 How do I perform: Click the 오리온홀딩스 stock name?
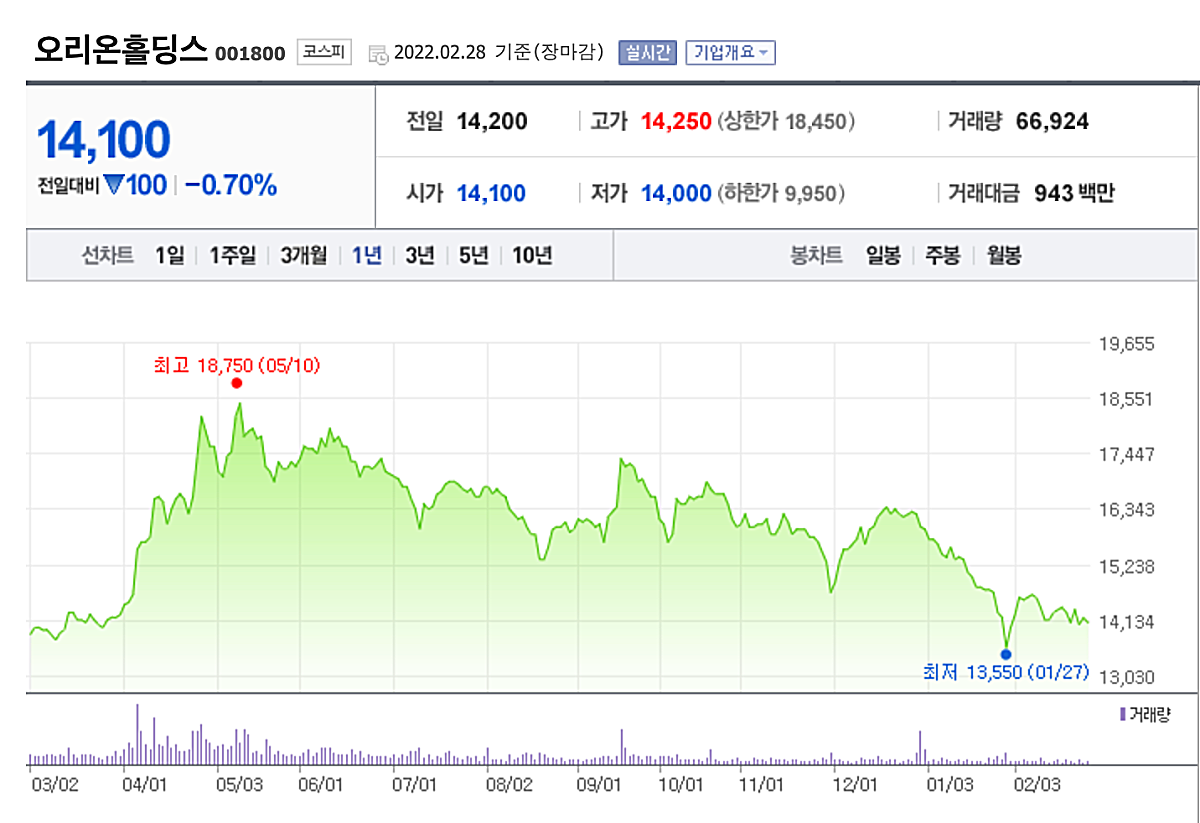121,49
